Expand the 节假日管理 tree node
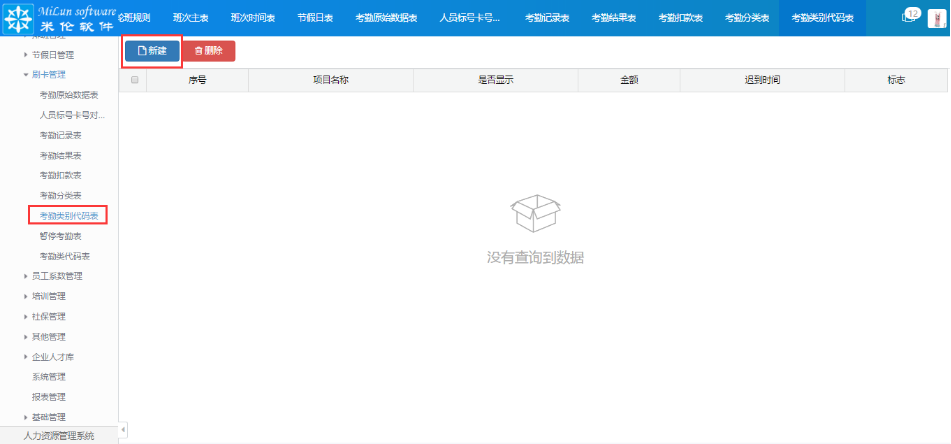951x444 pixels. tap(26, 54)
